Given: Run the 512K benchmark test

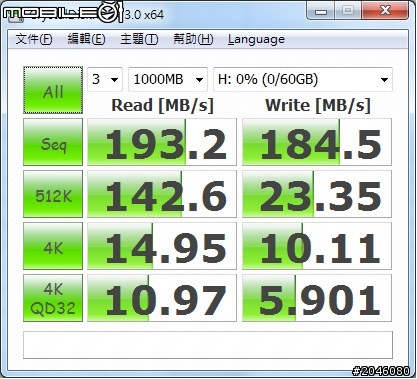Looking at the screenshot, I should (53, 194).
